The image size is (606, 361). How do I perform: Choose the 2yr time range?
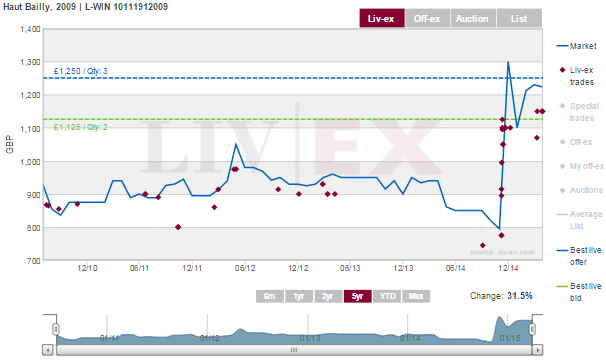328,296
